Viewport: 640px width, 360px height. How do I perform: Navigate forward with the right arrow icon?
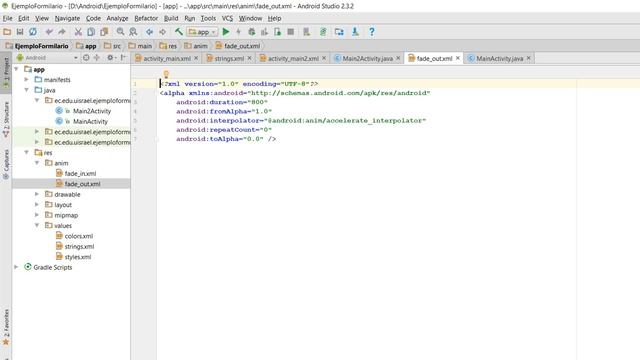[x=162, y=32]
